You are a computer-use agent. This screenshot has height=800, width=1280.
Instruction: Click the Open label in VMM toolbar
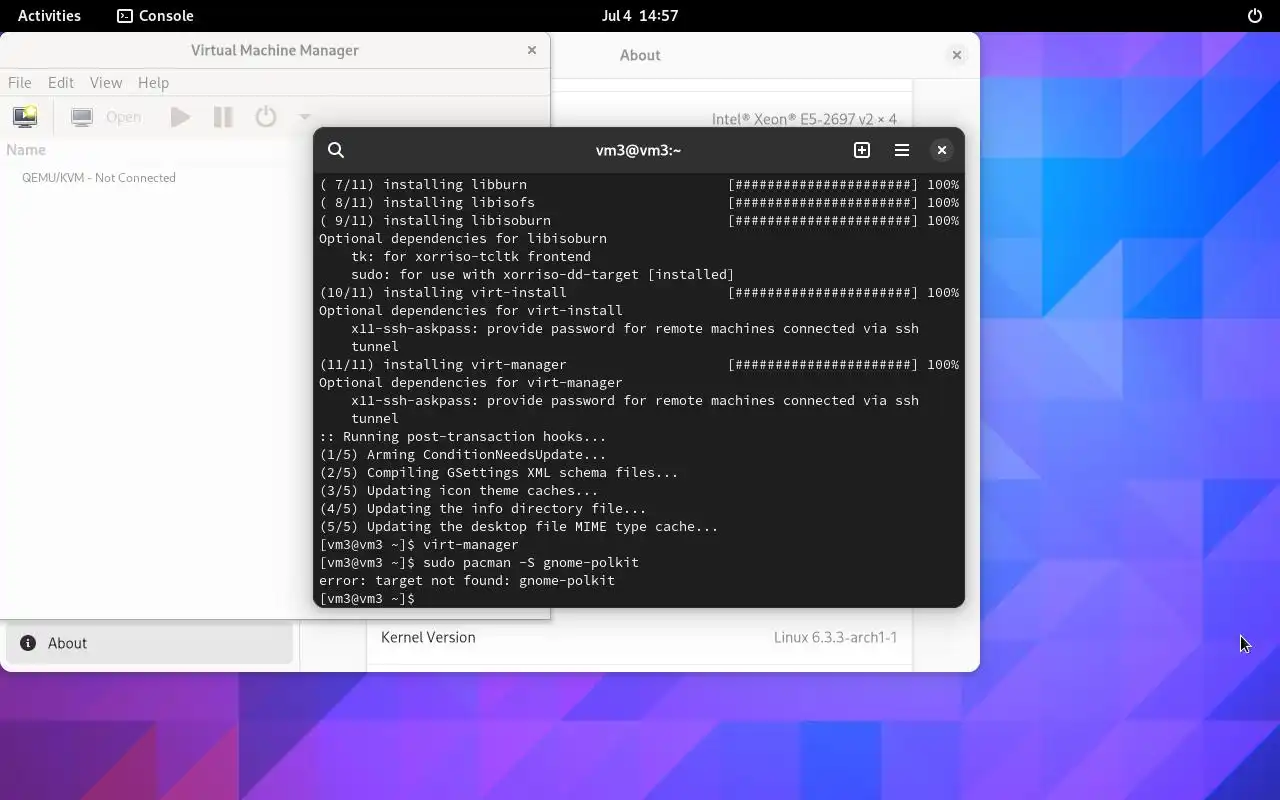coord(123,117)
